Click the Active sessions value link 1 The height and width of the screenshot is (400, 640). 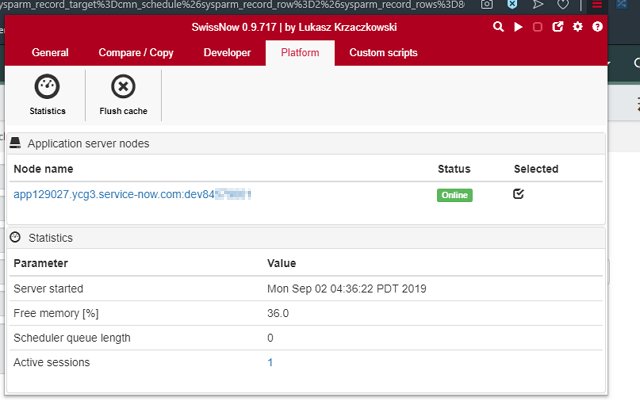coord(270,362)
